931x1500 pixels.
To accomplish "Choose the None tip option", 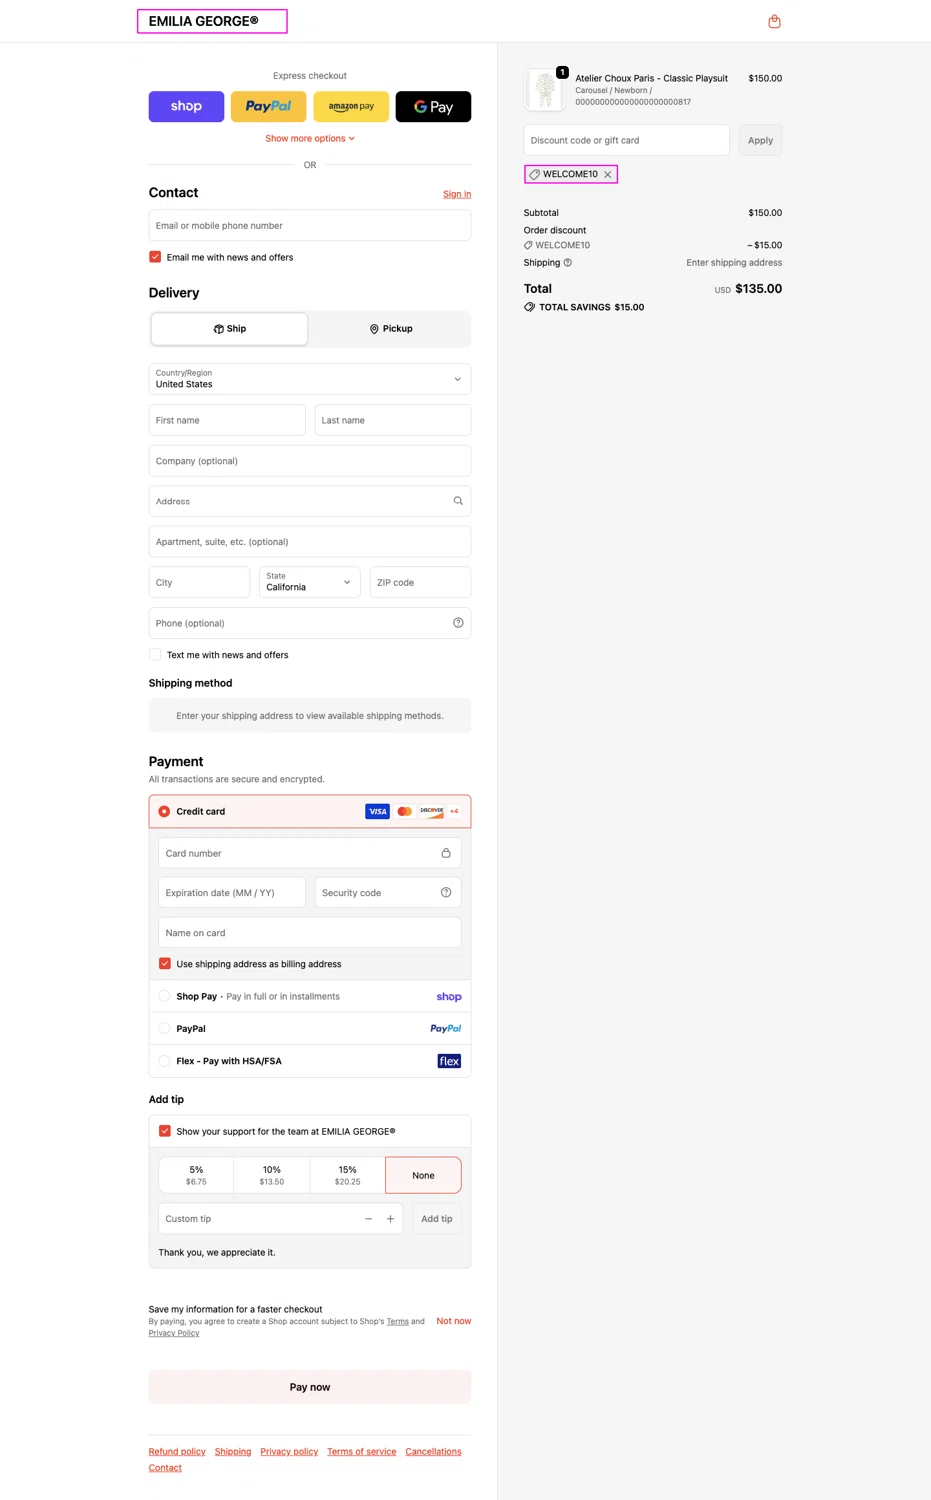I will tap(423, 1175).
